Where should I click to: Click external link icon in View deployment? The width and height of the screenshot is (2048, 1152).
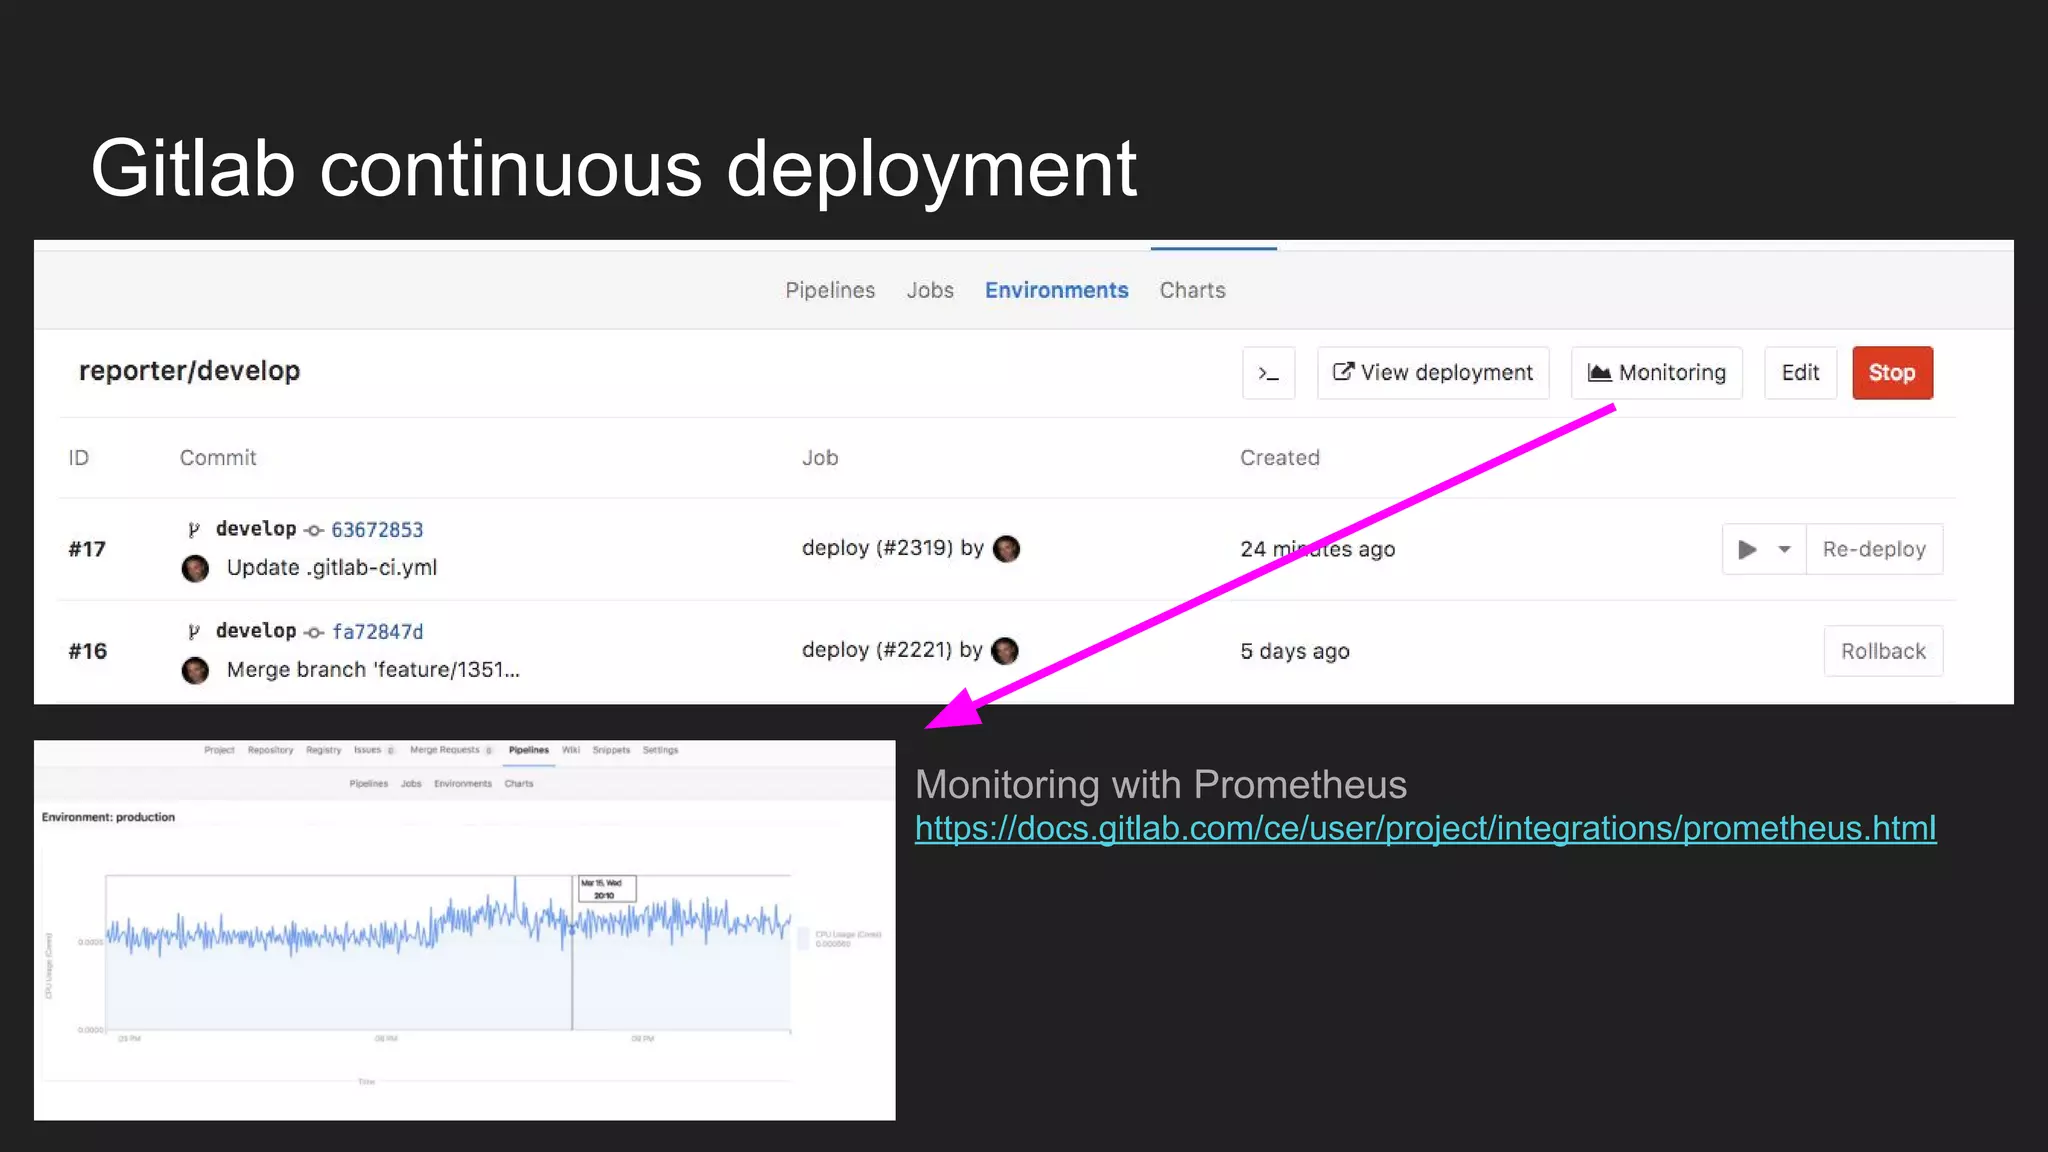click(x=1343, y=372)
